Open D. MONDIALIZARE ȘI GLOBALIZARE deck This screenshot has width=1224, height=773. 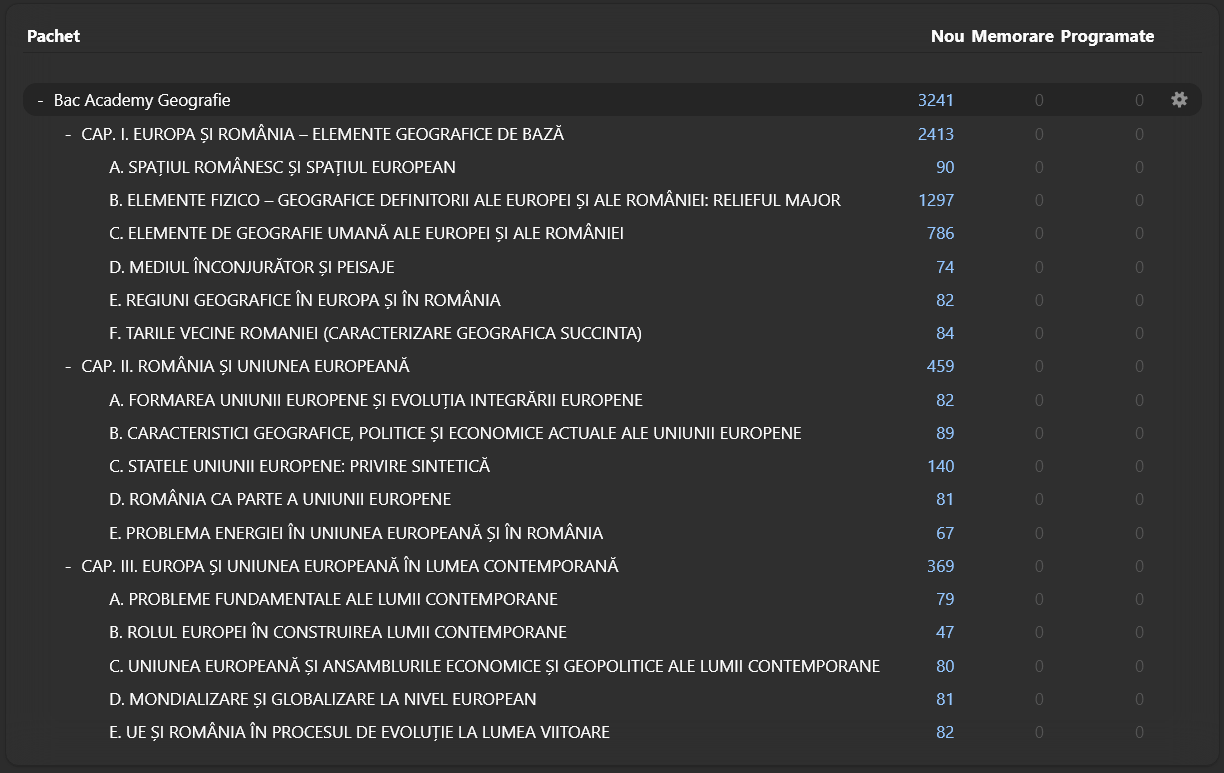tap(322, 699)
